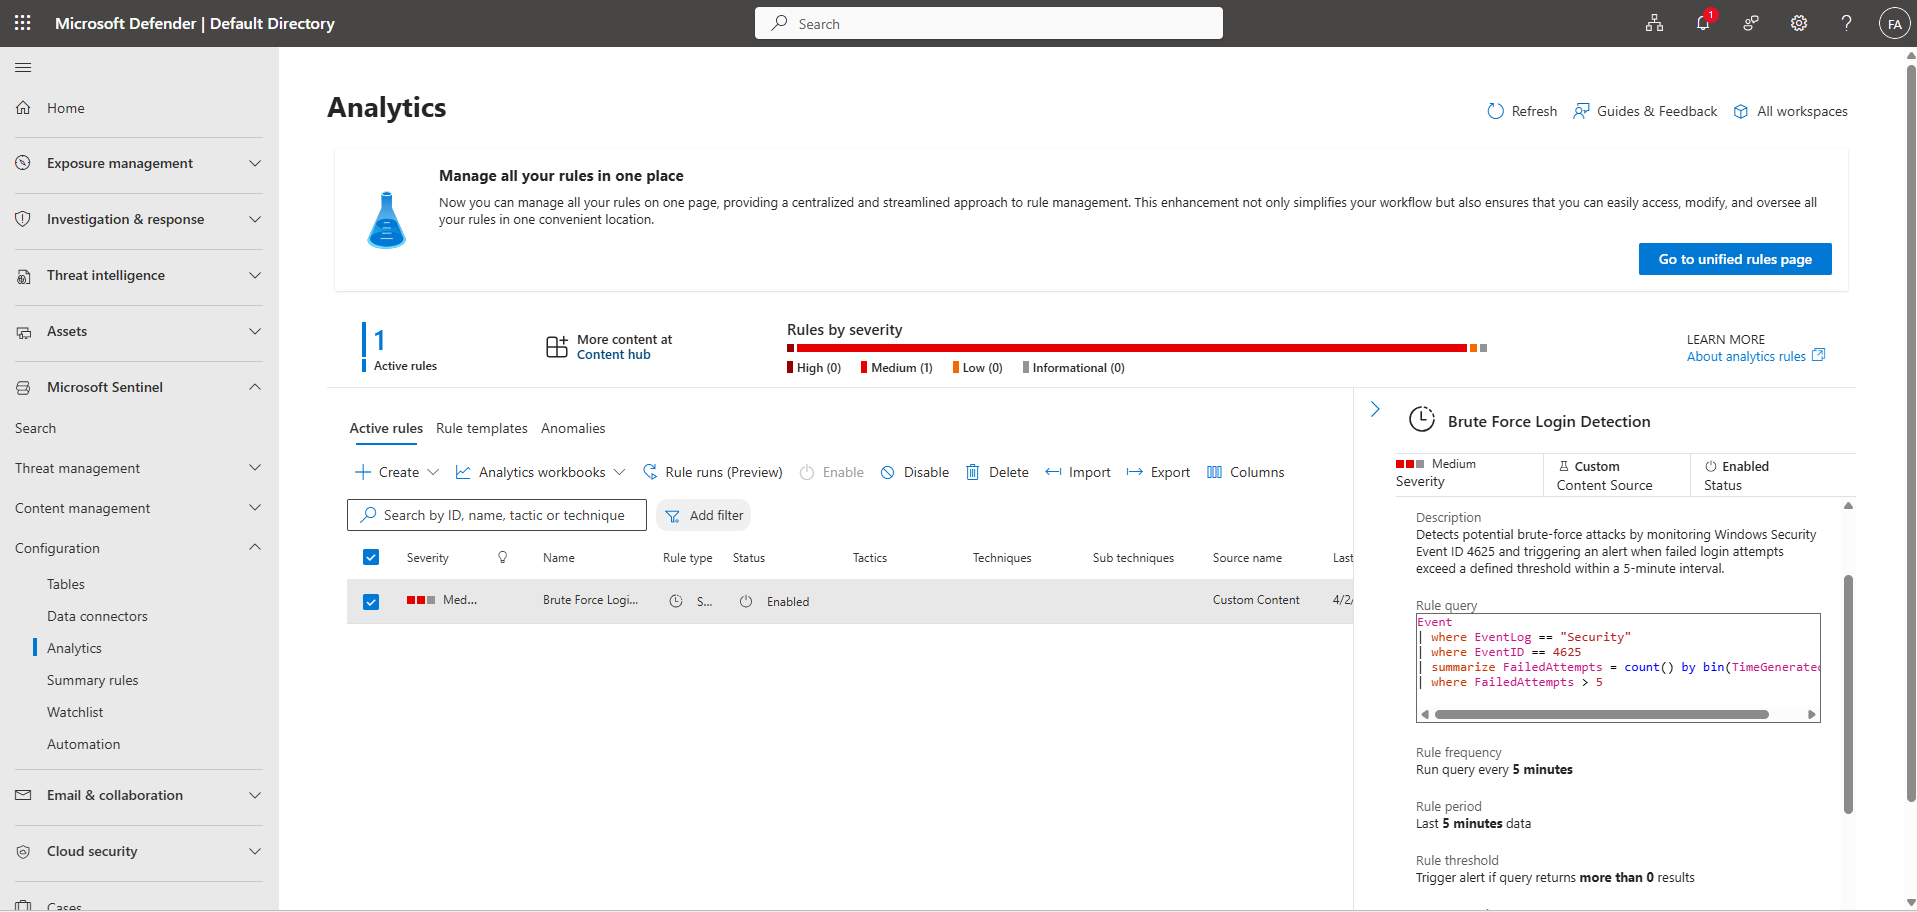Click the Disable rule icon
This screenshot has height=912, width=1917.
click(887, 472)
